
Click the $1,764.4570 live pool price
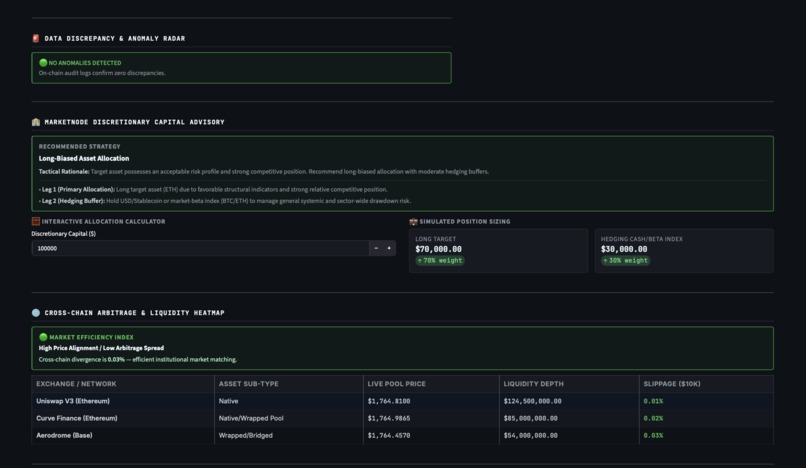[x=389, y=435]
